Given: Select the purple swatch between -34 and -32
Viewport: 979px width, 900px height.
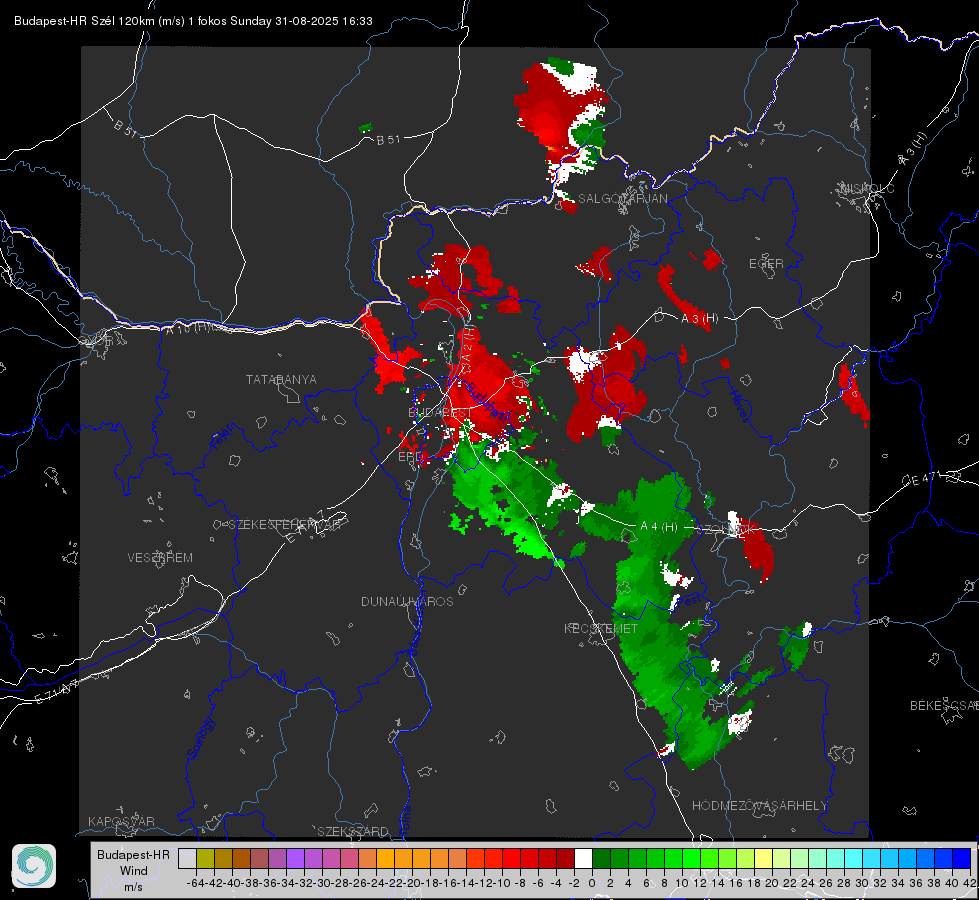Looking at the screenshot, I should coord(295,859).
